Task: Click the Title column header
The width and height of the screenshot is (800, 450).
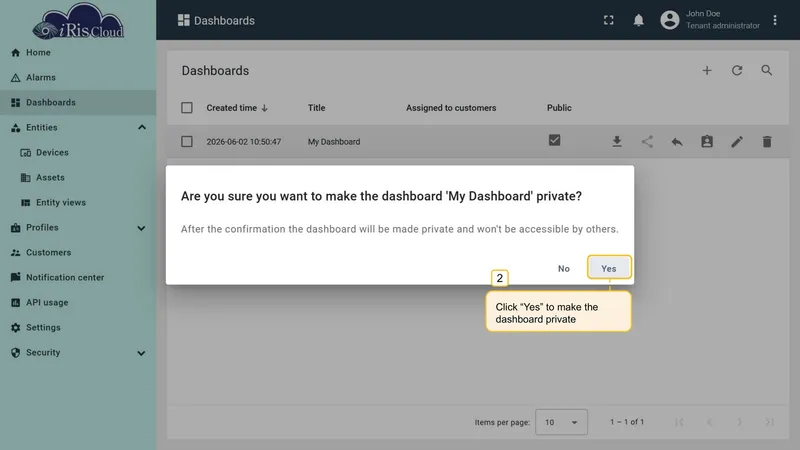Action: click(x=316, y=108)
